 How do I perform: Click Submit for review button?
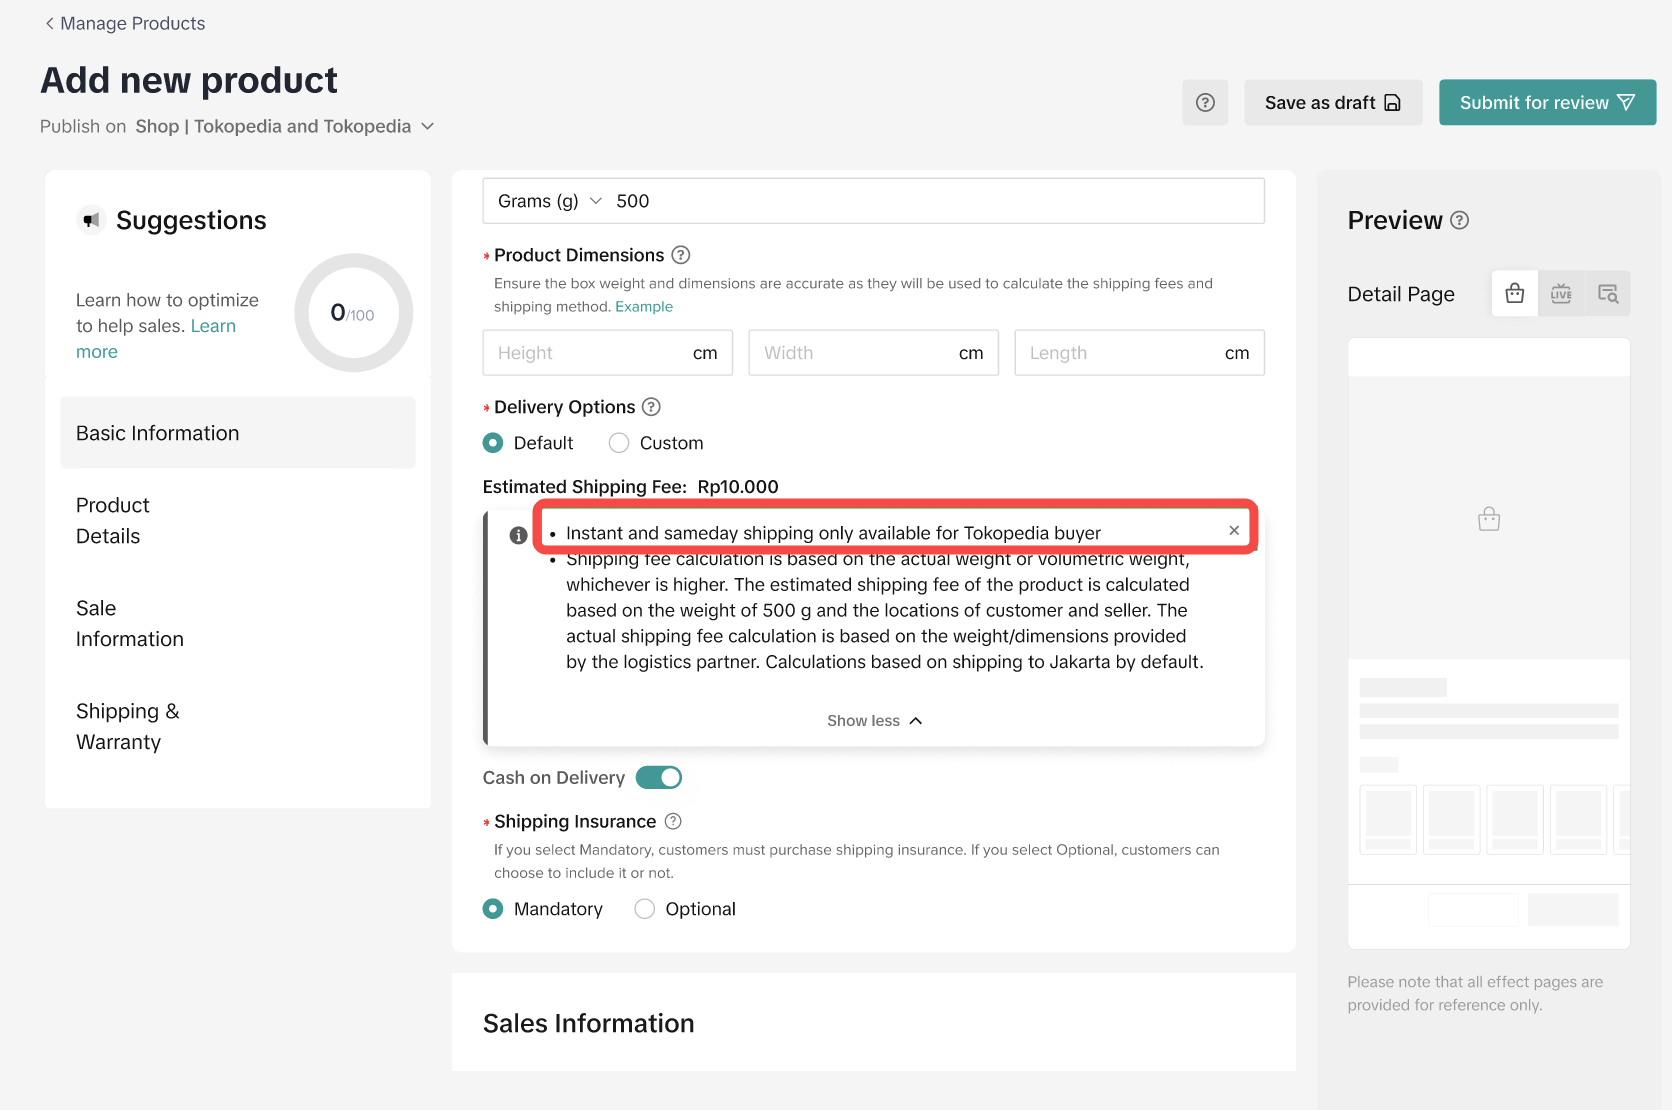coord(1546,103)
